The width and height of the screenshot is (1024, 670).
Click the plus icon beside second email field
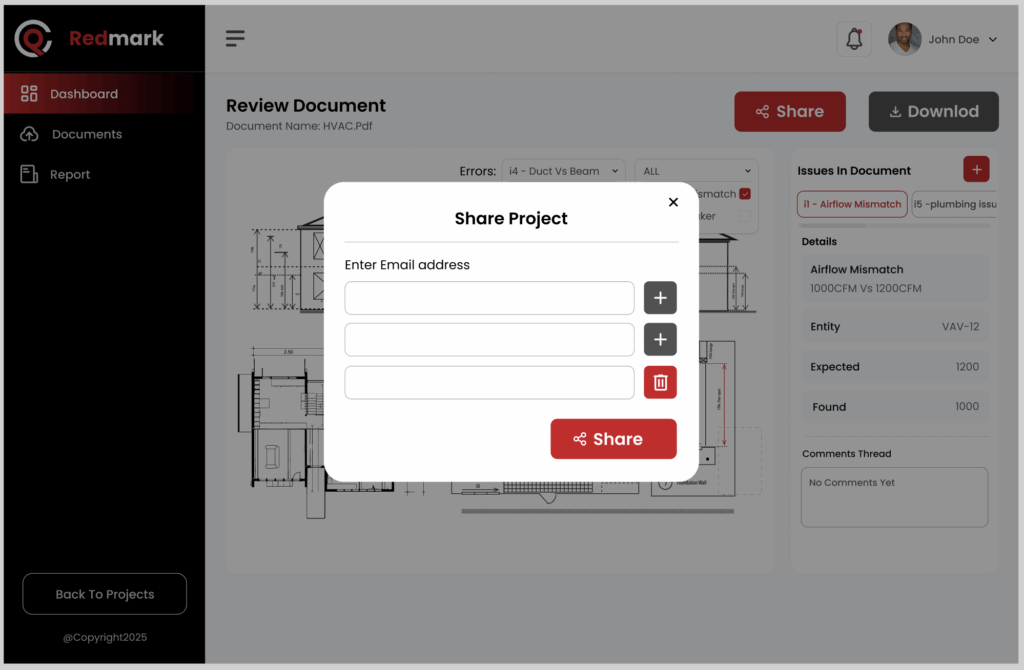660,340
